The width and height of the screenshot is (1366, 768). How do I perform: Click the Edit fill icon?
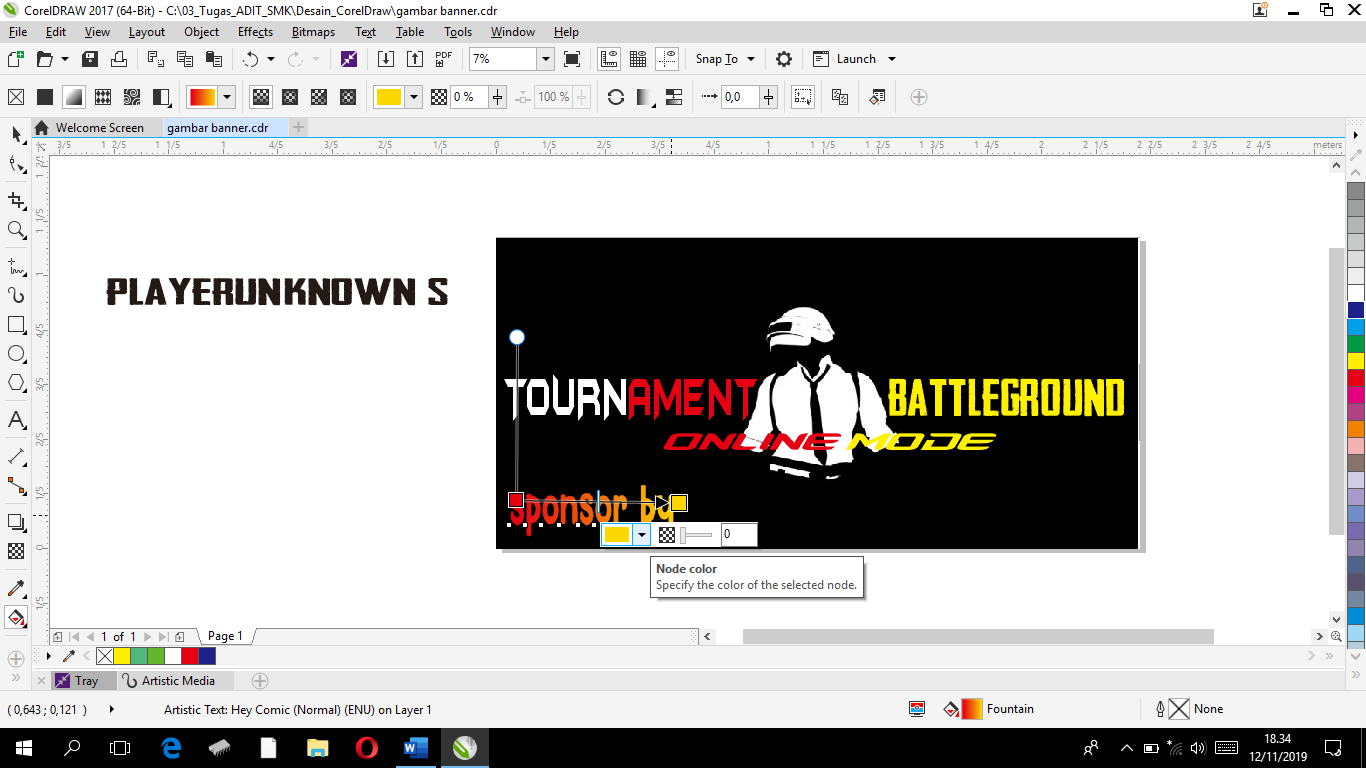click(x=877, y=97)
